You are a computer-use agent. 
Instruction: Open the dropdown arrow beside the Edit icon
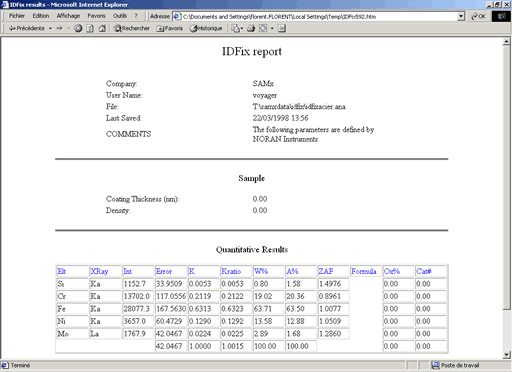tap(272, 28)
